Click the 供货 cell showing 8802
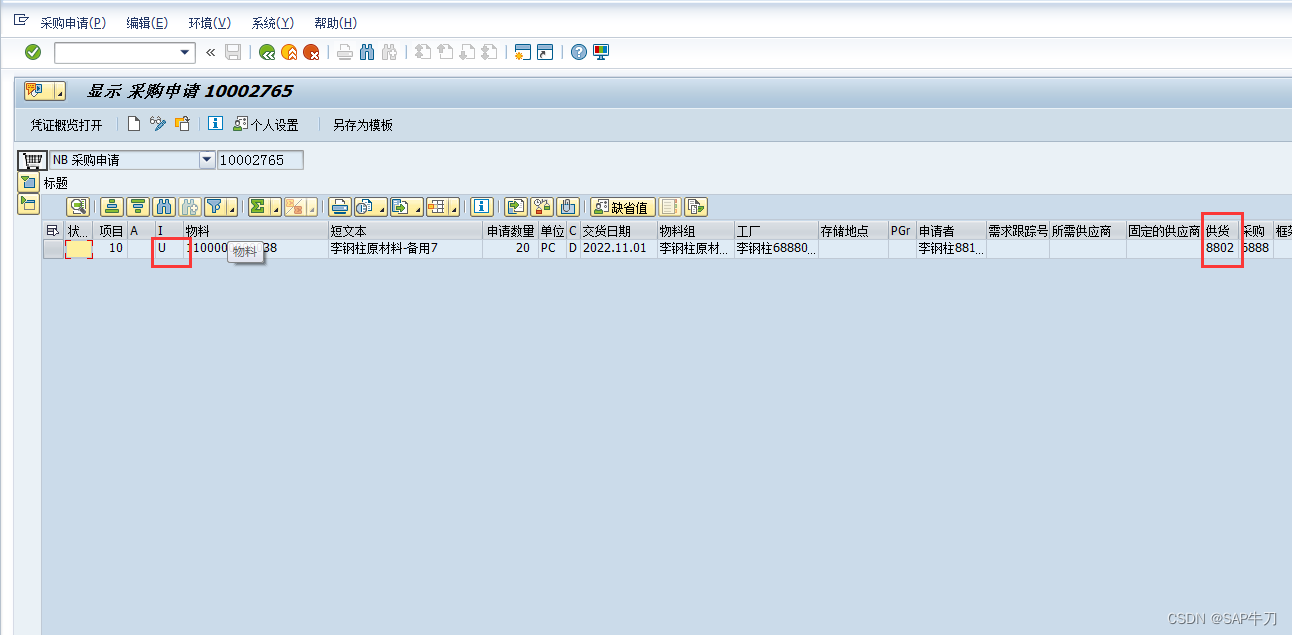 [1221, 249]
